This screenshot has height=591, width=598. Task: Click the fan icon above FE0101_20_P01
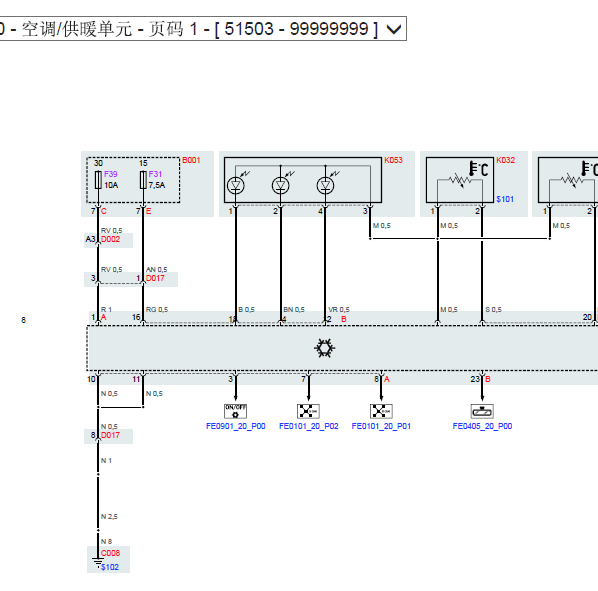tap(381, 411)
